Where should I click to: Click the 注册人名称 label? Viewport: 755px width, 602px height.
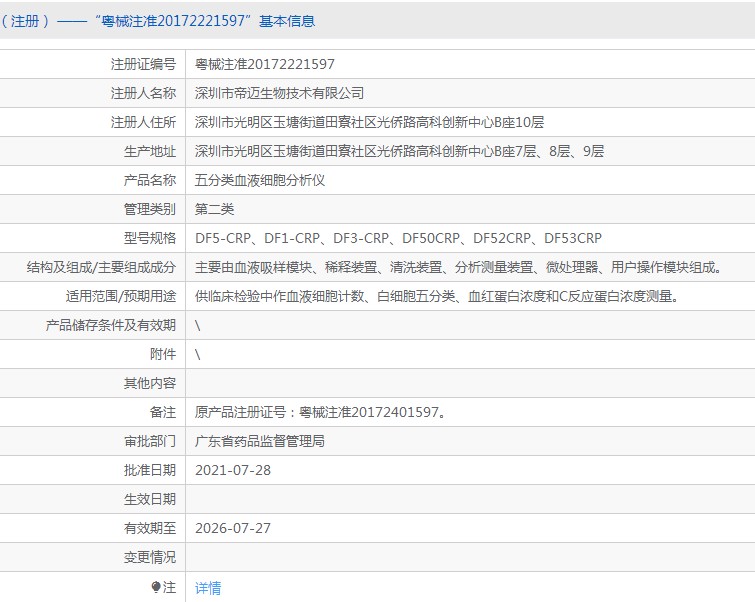click(143, 93)
